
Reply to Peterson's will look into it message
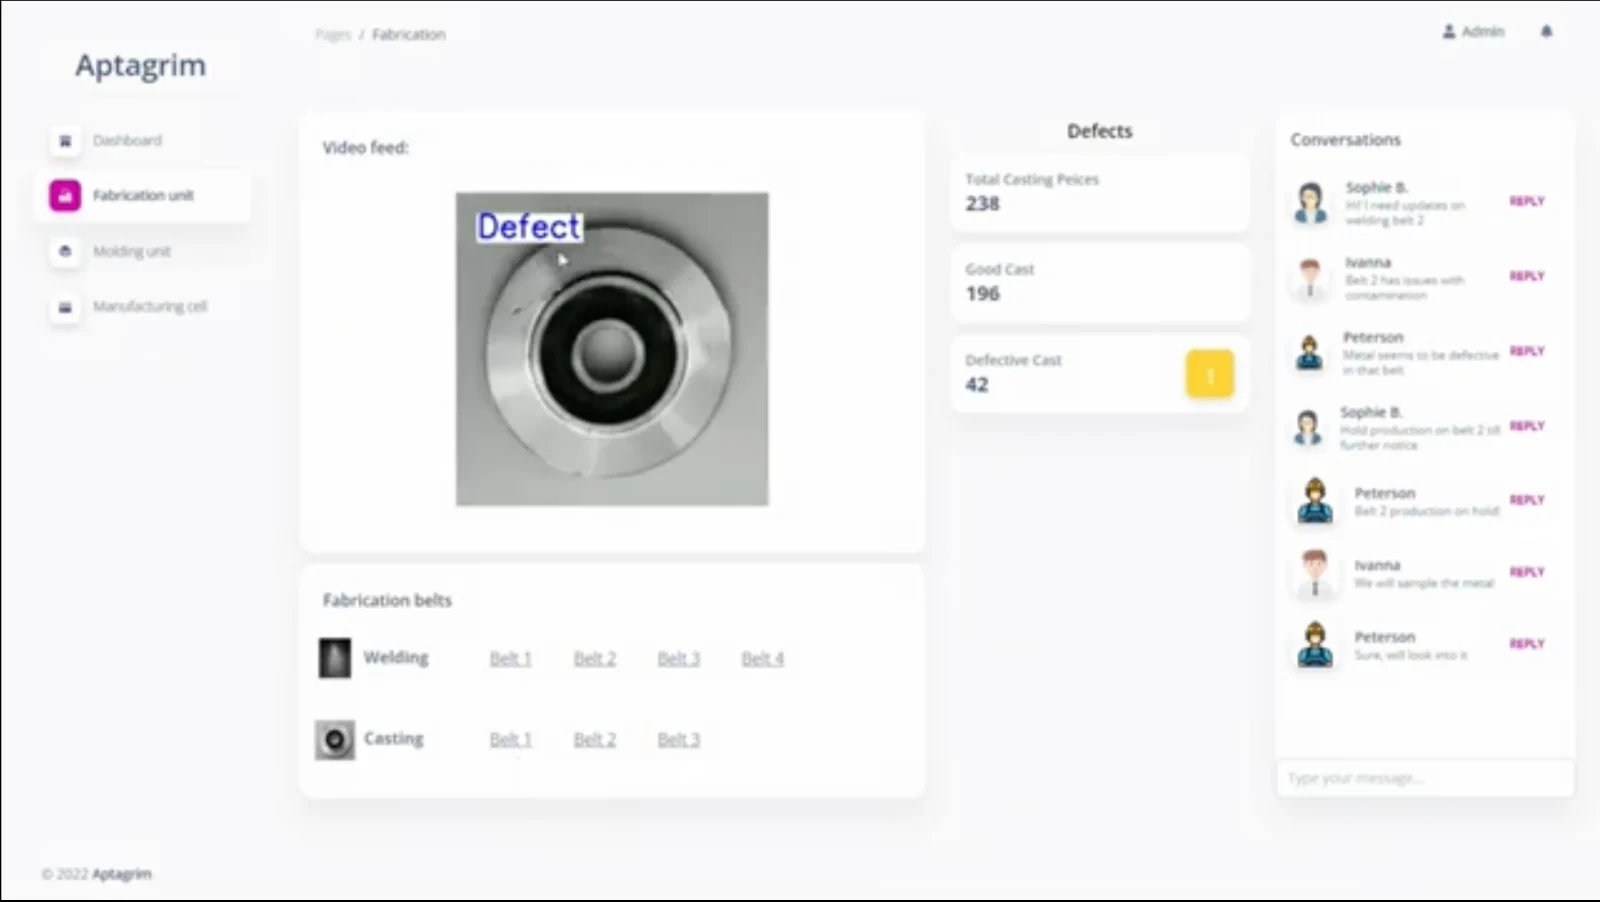tap(1527, 644)
